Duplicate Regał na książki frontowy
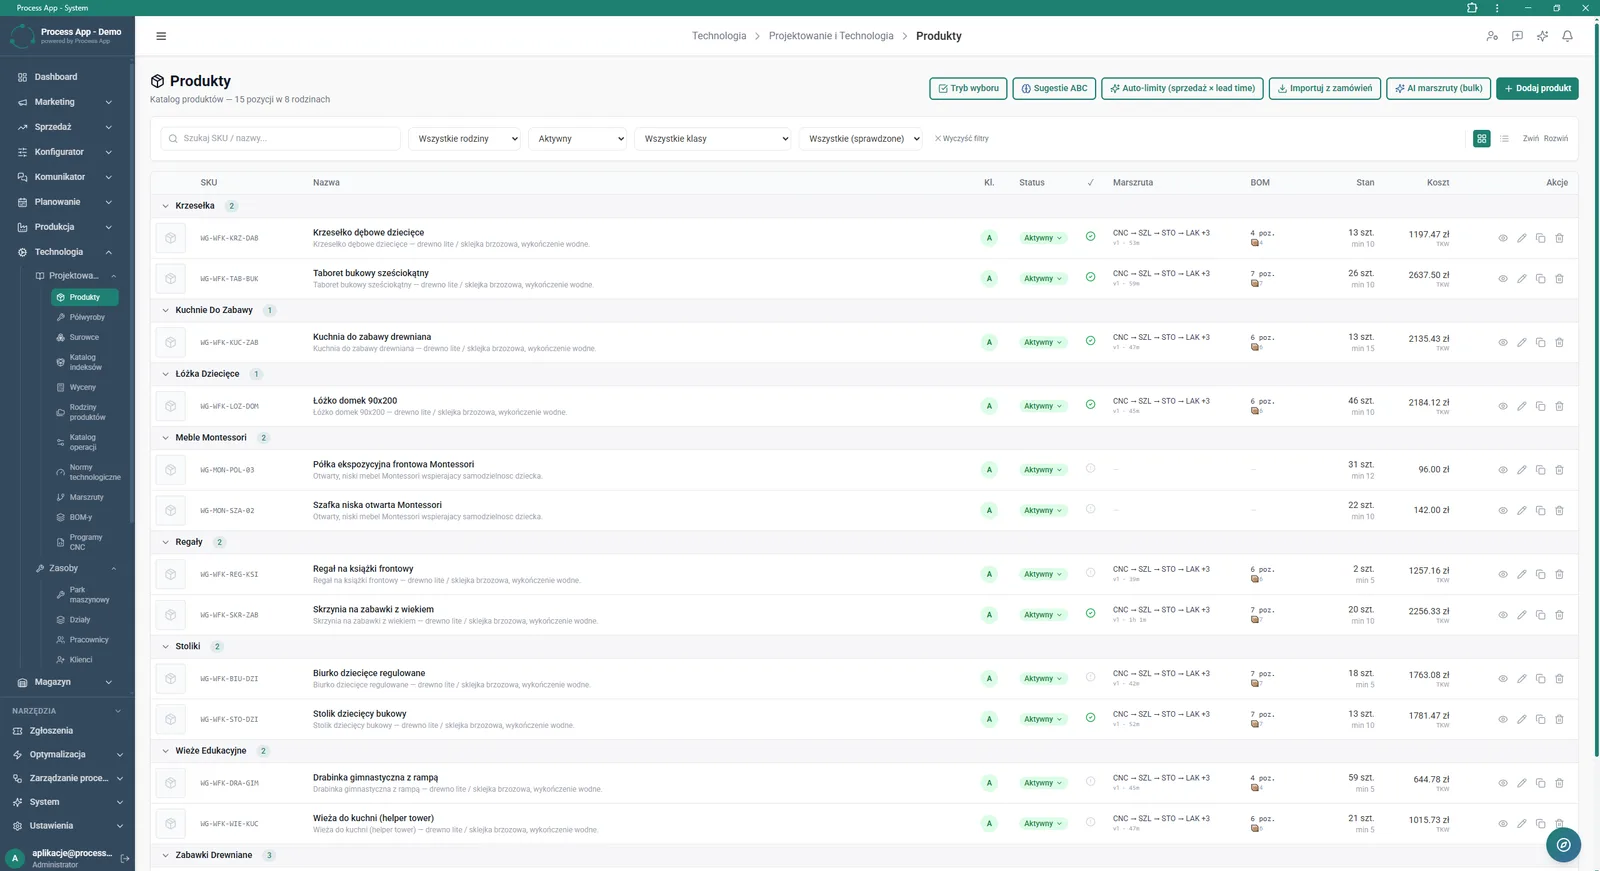This screenshot has height=871, width=1600. (x=1540, y=574)
